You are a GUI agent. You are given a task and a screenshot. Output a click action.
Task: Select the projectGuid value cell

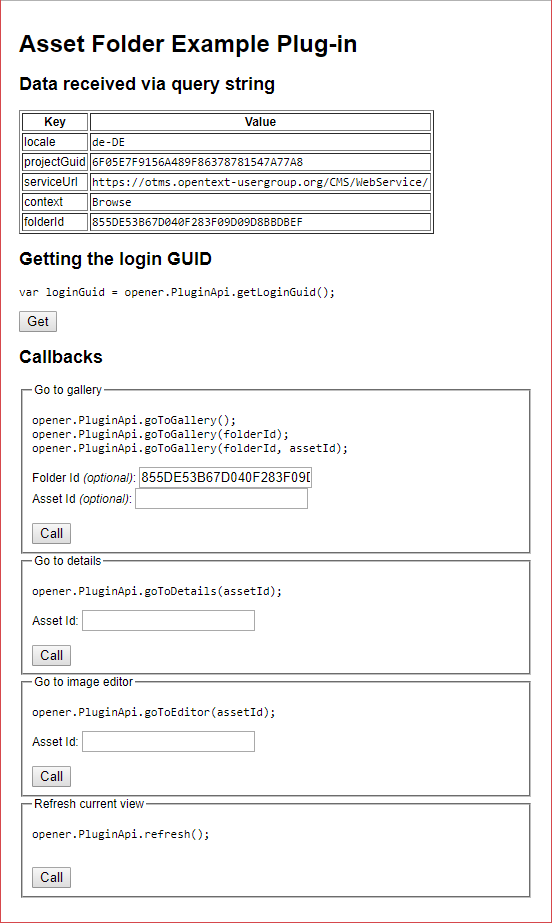coord(260,162)
